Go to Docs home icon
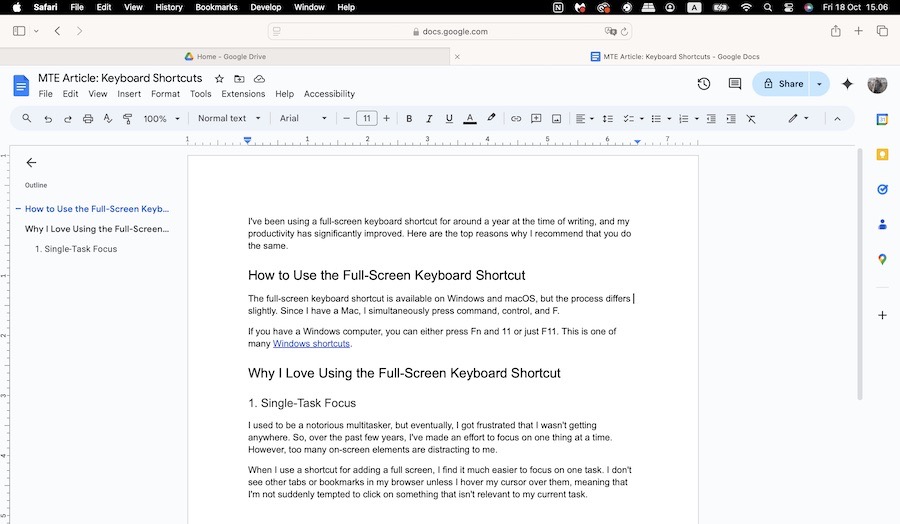The height and width of the screenshot is (524, 900). coord(21,86)
